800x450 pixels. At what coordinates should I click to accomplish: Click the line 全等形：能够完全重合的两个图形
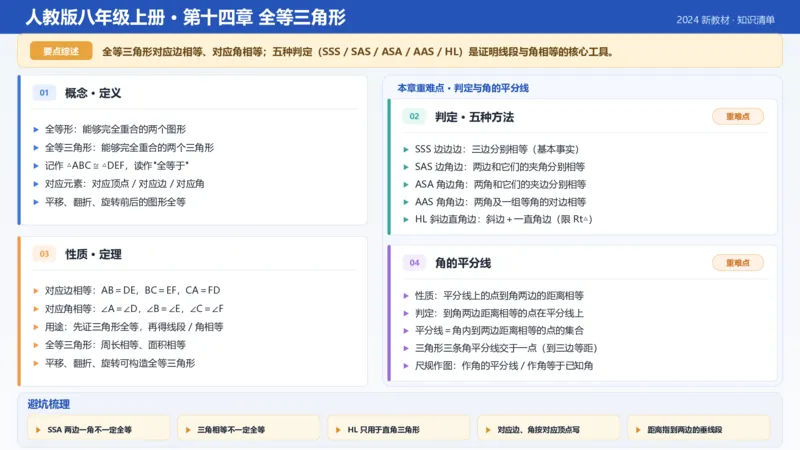pos(115,129)
